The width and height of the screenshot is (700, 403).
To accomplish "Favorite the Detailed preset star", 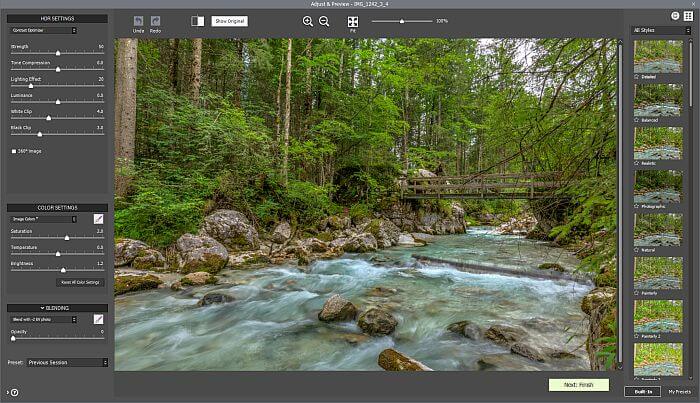I will pos(637,77).
